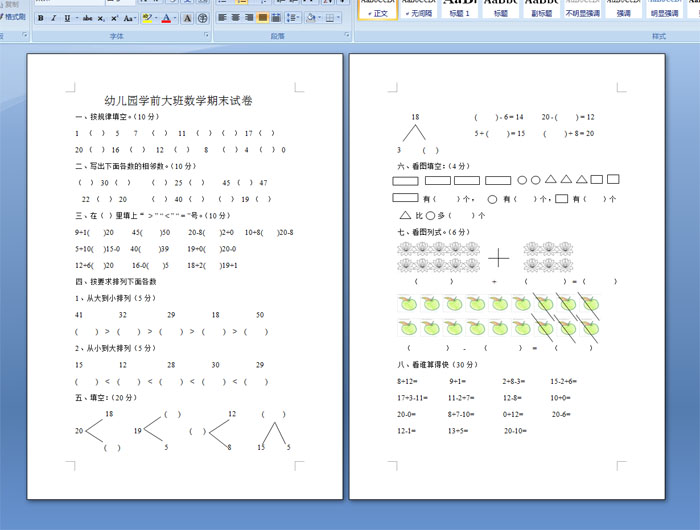Open the underline style dropdown arrow
The width and height of the screenshot is (700, 530).
(76, 18)
